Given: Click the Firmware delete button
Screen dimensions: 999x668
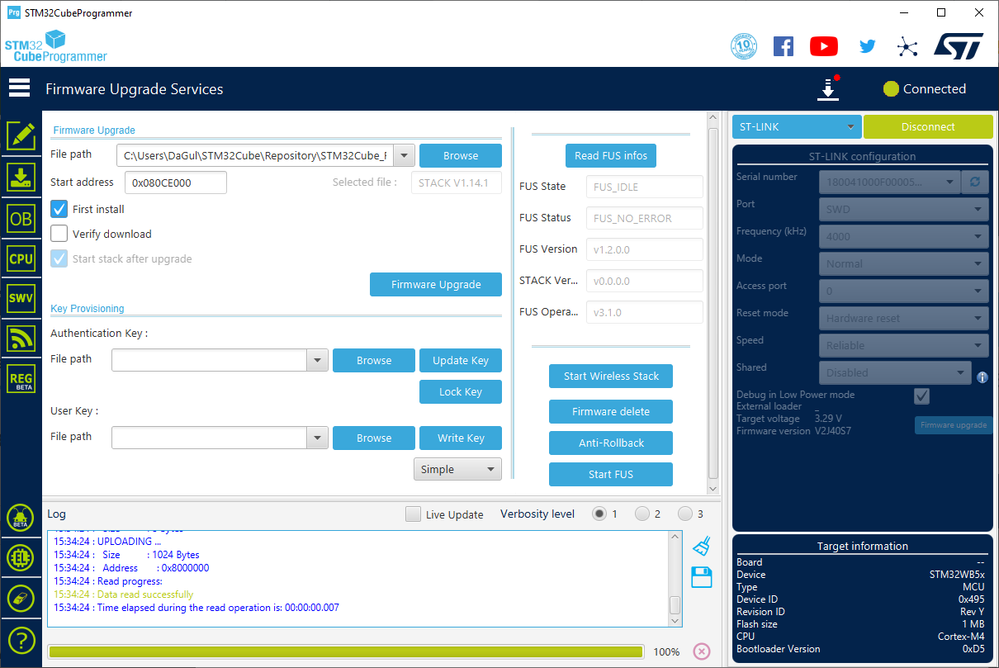Looking at the screenshot, I should 610,412.
